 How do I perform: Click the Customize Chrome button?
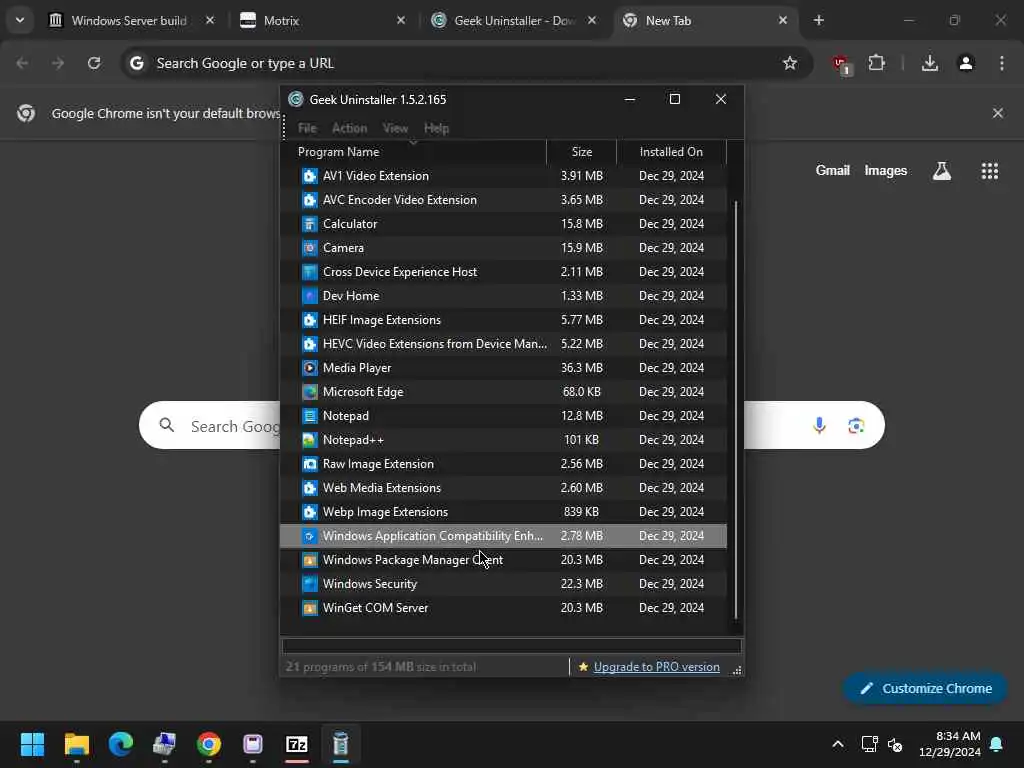(x=925, y=688)
